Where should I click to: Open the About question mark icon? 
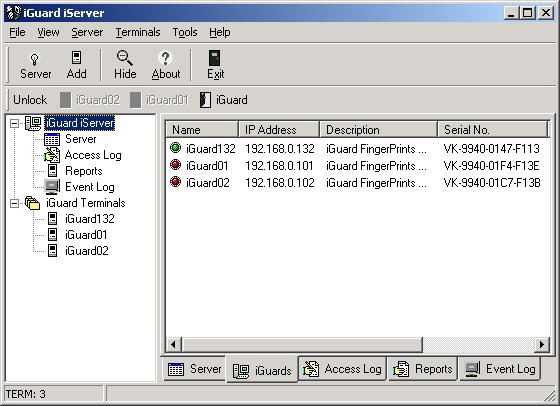click(165, 58)
